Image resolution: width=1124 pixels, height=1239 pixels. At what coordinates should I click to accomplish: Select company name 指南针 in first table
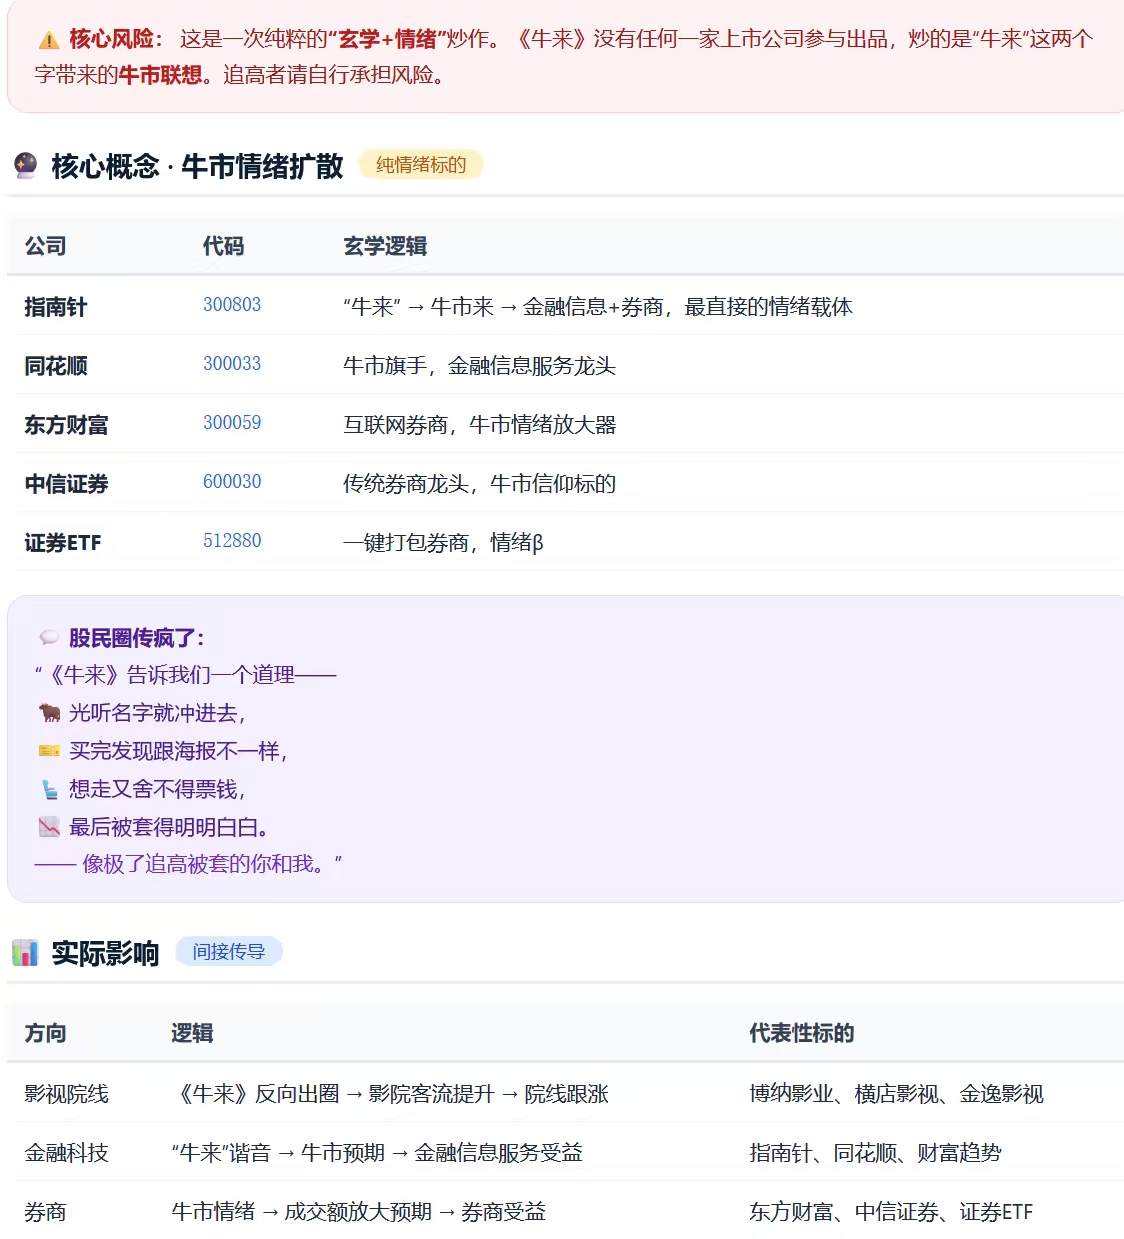pos(56,307)
